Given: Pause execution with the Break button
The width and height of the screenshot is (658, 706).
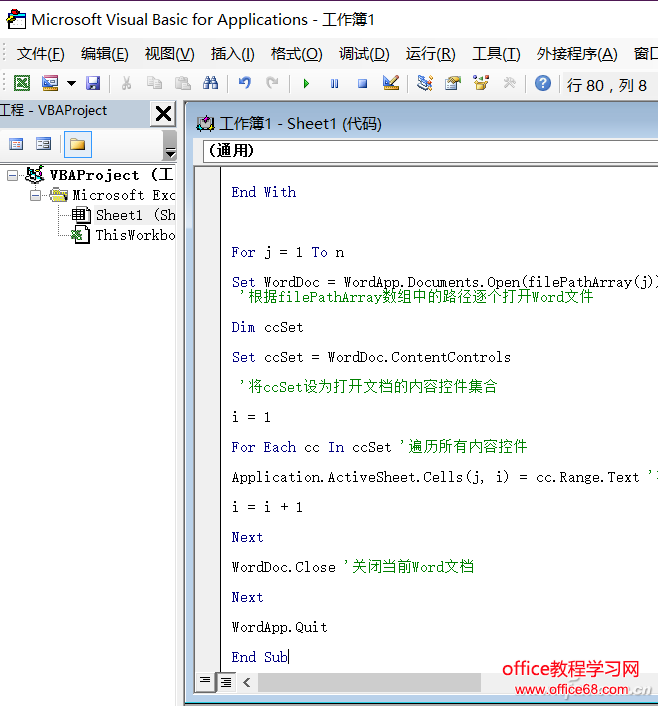Looking at the screenshot, I should 334,83.
